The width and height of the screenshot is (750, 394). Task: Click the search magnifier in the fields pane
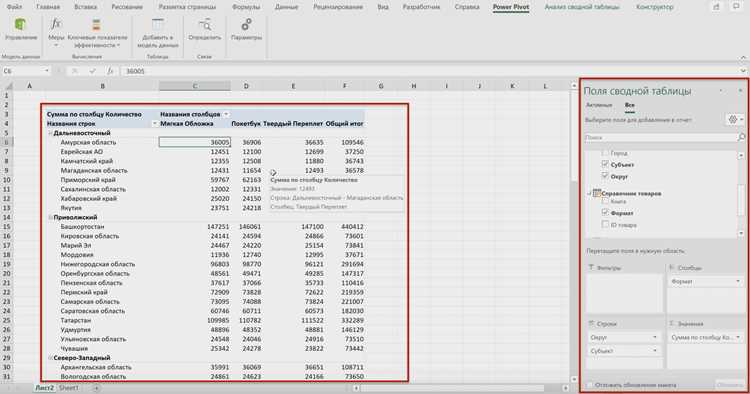pyautogui.click(x=741, y=137)
